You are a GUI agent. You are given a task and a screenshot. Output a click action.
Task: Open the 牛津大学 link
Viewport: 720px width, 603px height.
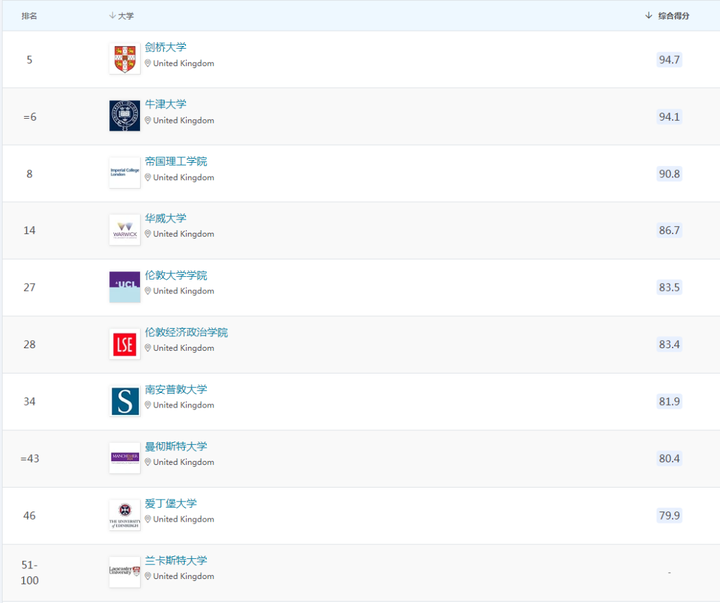(166, 104)
